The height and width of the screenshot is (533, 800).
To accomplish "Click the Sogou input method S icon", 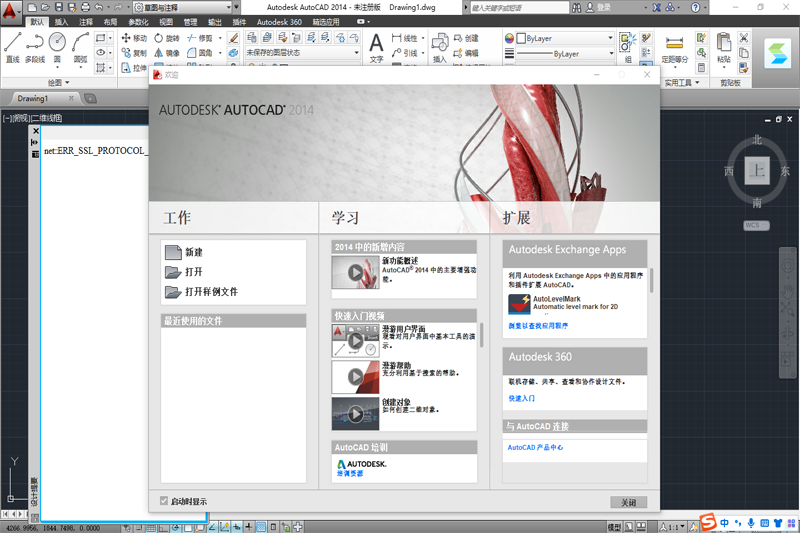I will point(708,522).
